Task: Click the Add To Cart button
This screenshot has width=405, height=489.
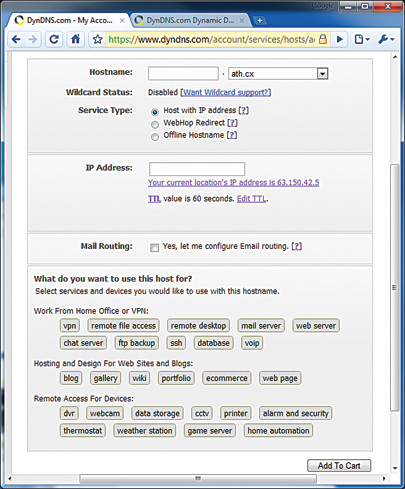Action: tap(339, 466)
